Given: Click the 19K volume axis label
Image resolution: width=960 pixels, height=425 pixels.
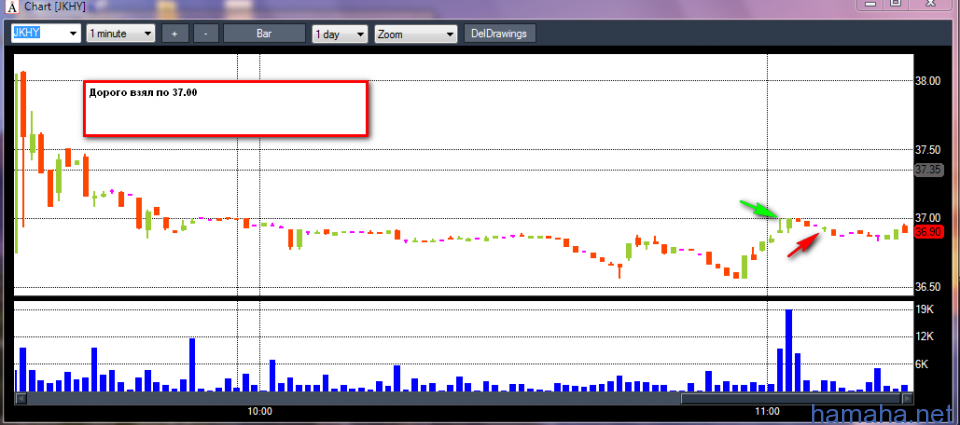Looking at the screenshot, I should (x=924, y=310).
